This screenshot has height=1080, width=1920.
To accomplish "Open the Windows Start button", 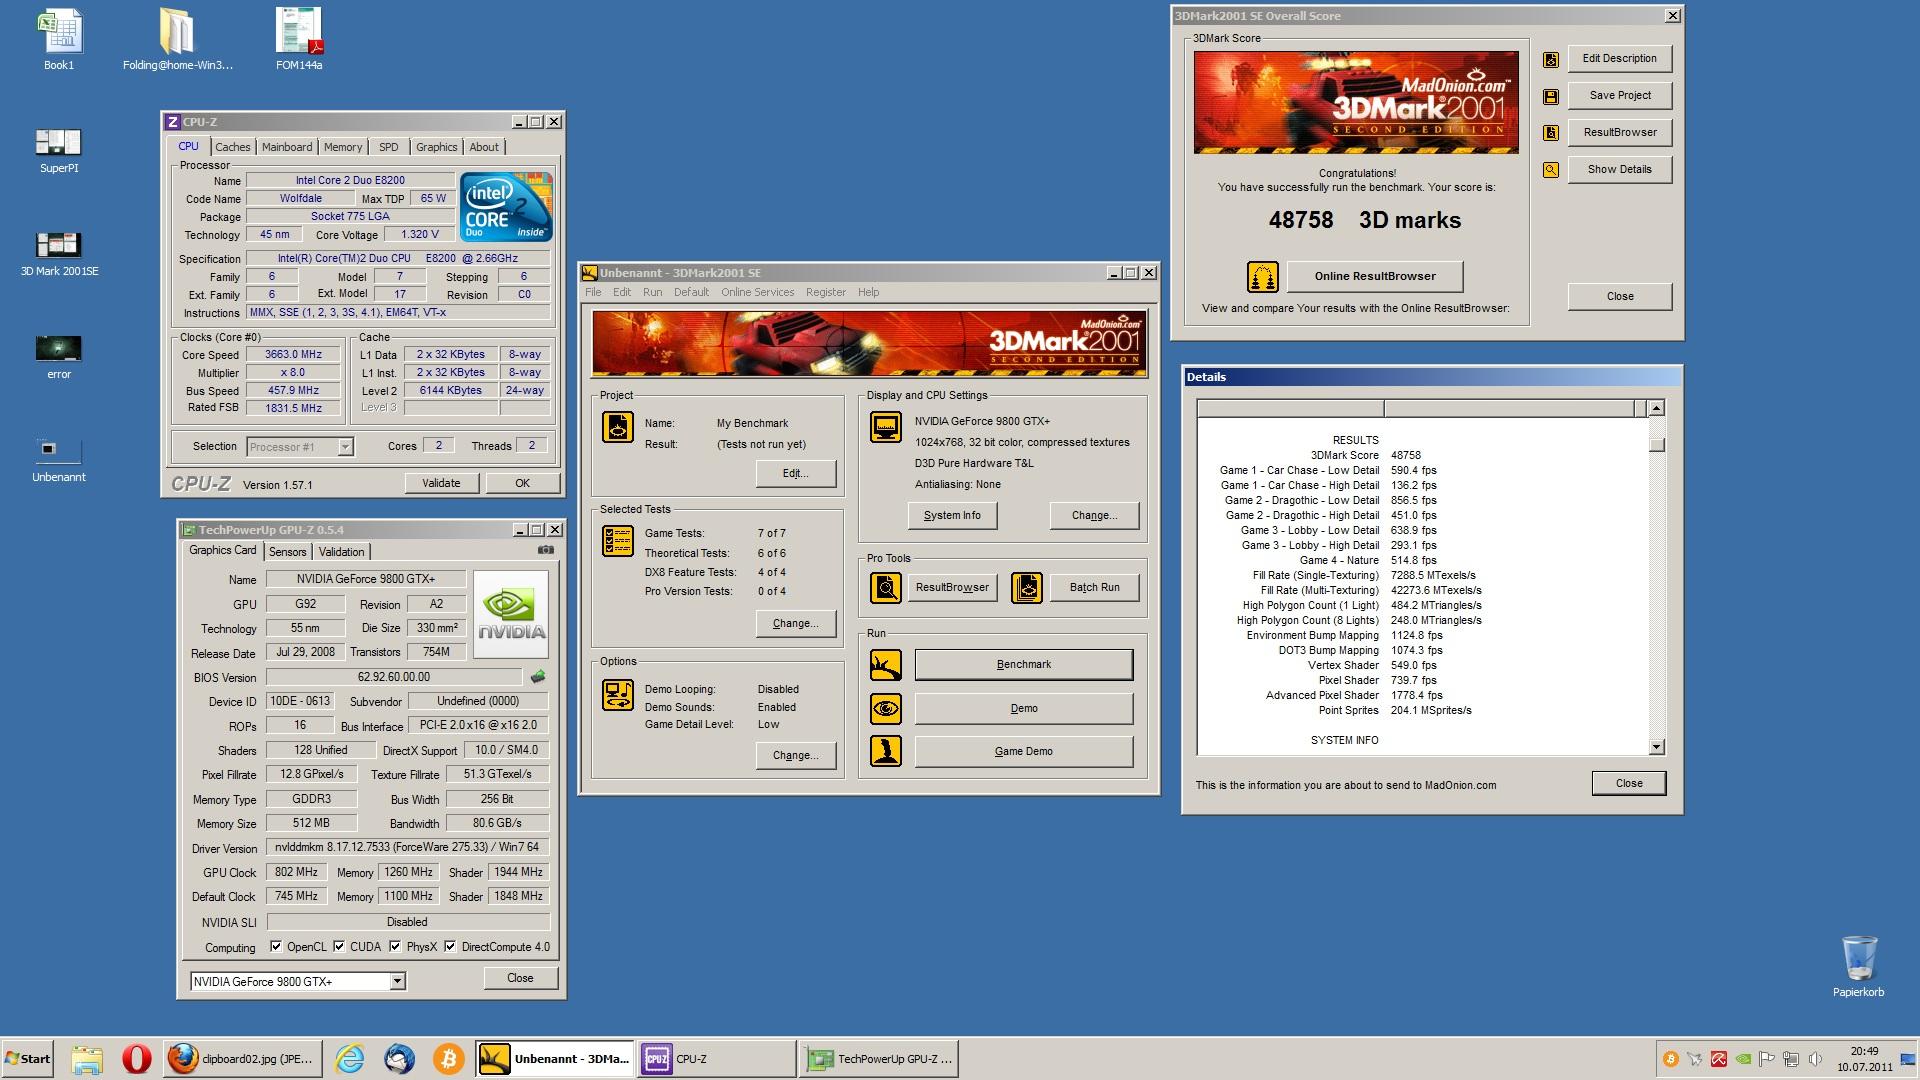I will 27,1059.
